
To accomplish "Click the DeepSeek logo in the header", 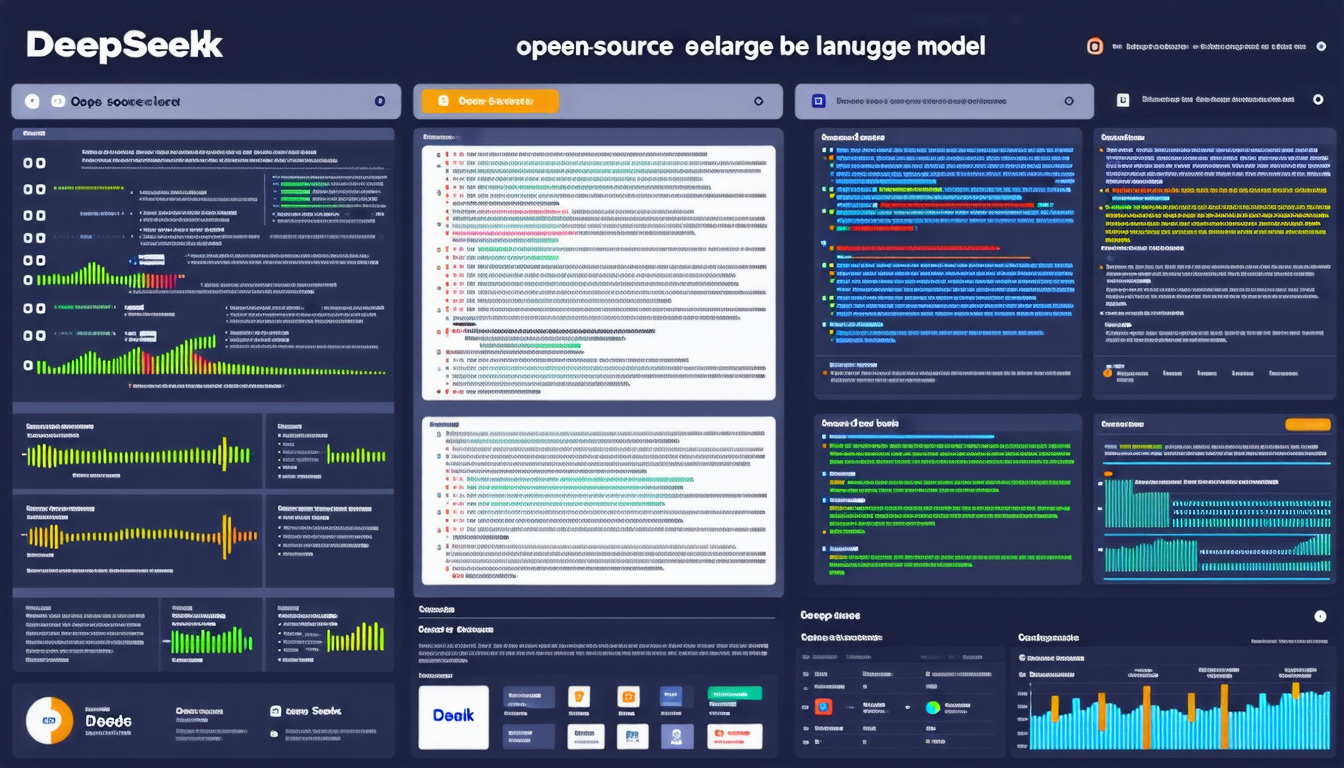I will [x=124, y=46].
